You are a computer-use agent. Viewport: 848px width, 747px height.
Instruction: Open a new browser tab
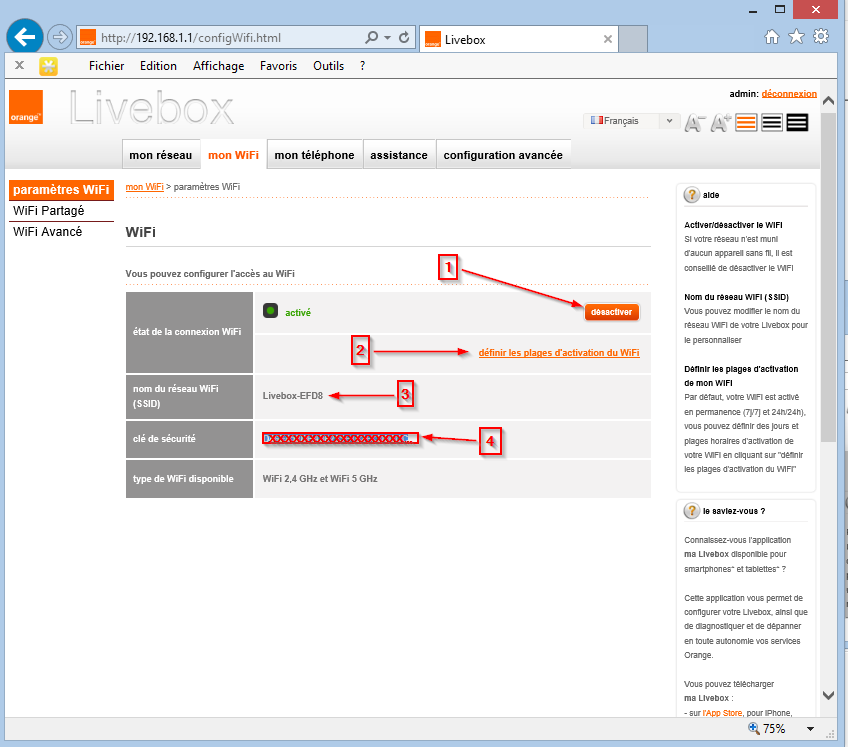click(633, 39)
